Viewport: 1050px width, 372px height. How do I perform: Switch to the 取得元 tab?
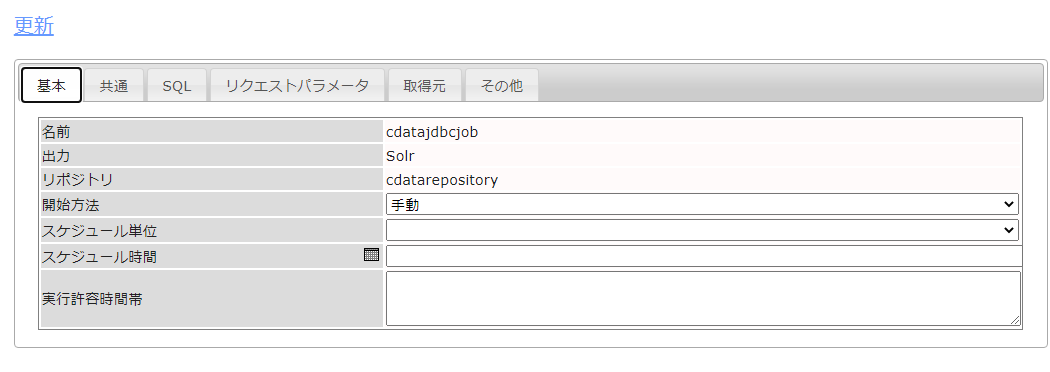[425, 85]
